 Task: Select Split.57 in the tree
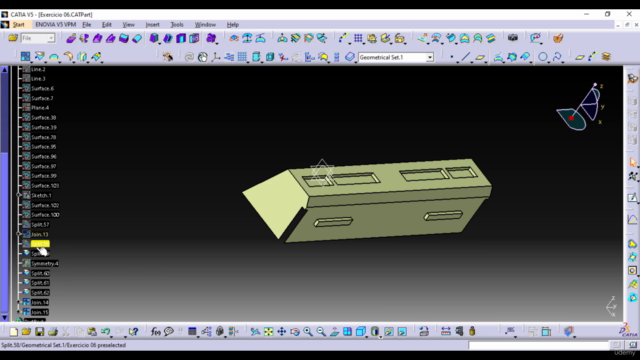tap(40, 224)
